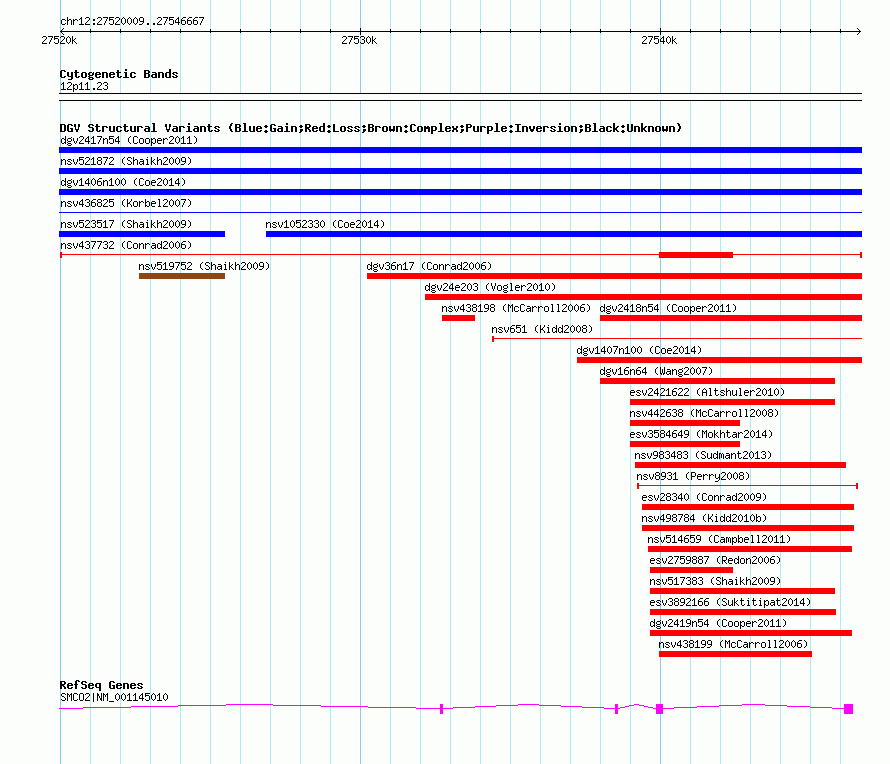Select the thick red segment in the nsv437732 row
The image size is (890, 764).
coord(696,255)
